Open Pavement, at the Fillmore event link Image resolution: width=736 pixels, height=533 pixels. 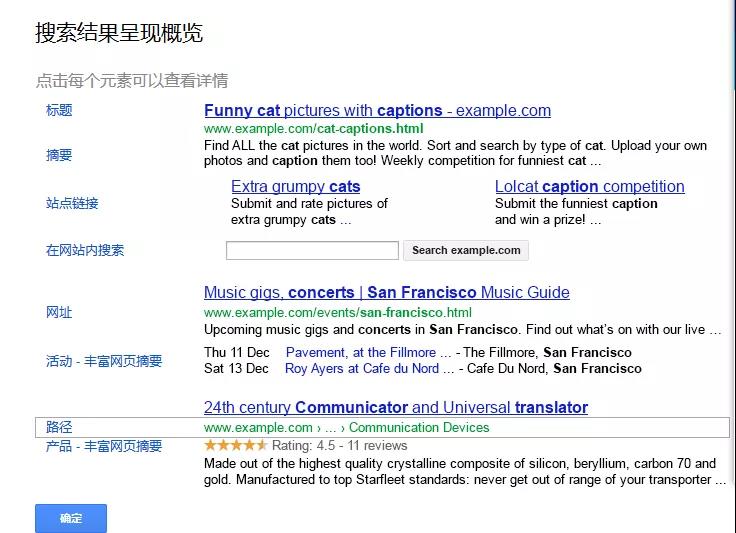coord(368,352)
